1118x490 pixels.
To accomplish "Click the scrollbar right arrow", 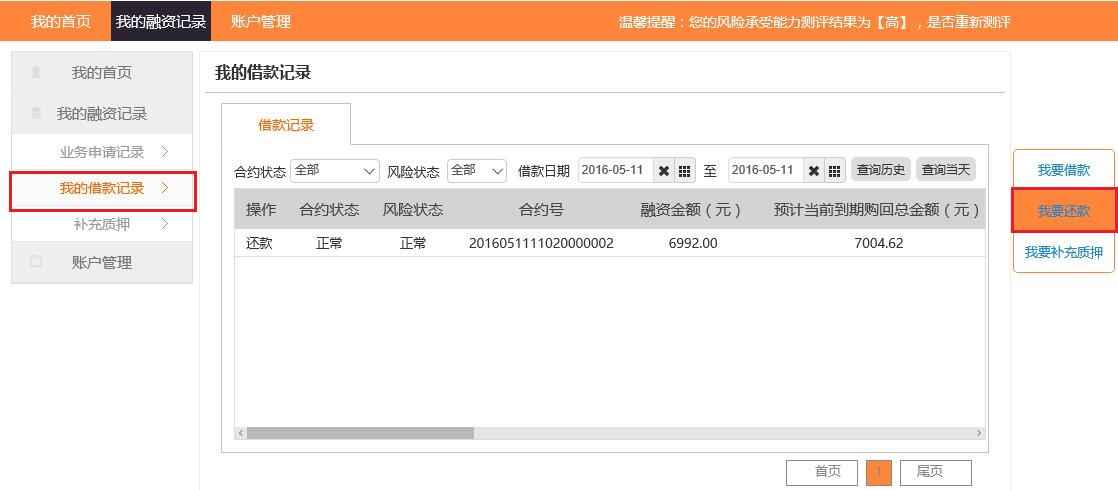I will coord(979,433).
